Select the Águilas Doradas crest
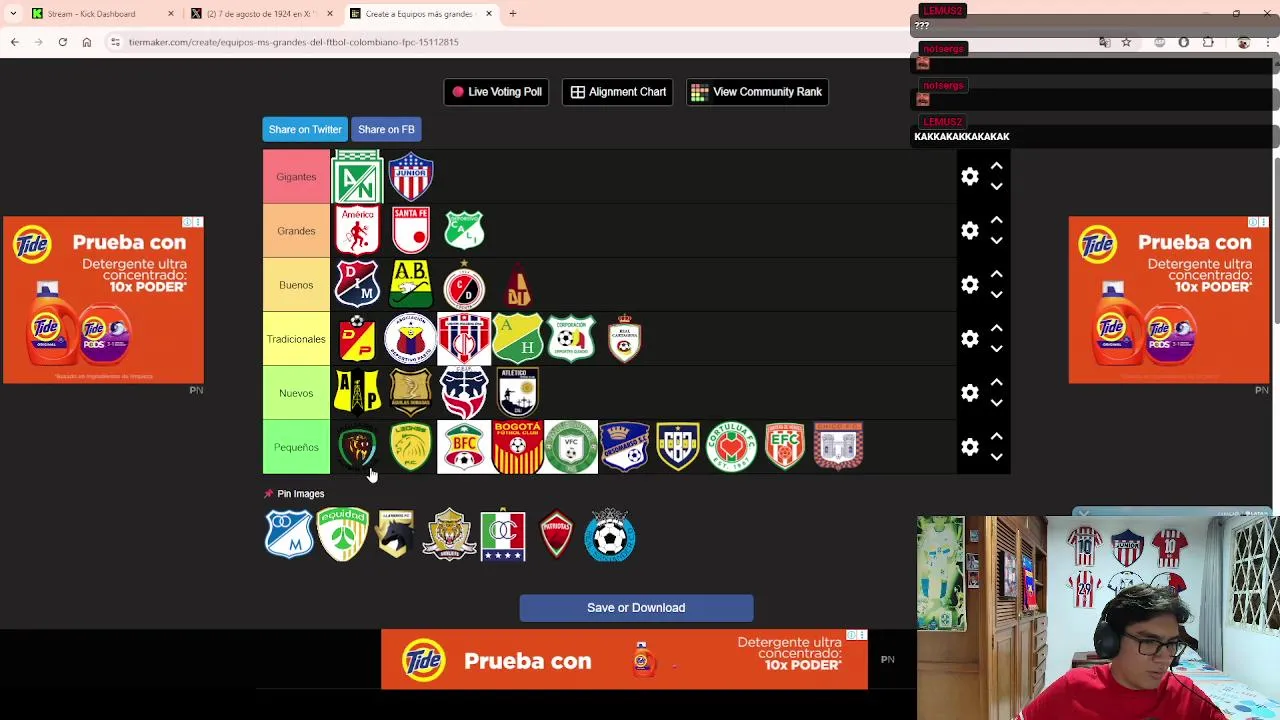Screen dimensions: 1280x720 (x=411, y=393)
